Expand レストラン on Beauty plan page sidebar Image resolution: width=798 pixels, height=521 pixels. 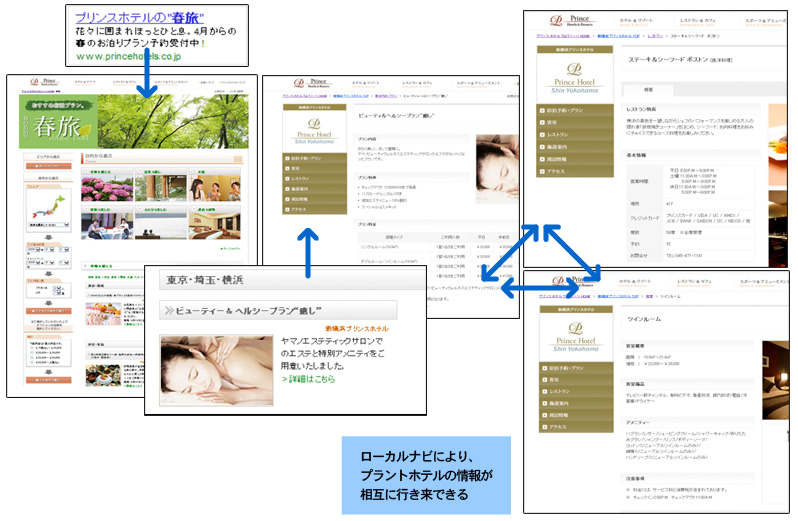(x=315, y=179)
